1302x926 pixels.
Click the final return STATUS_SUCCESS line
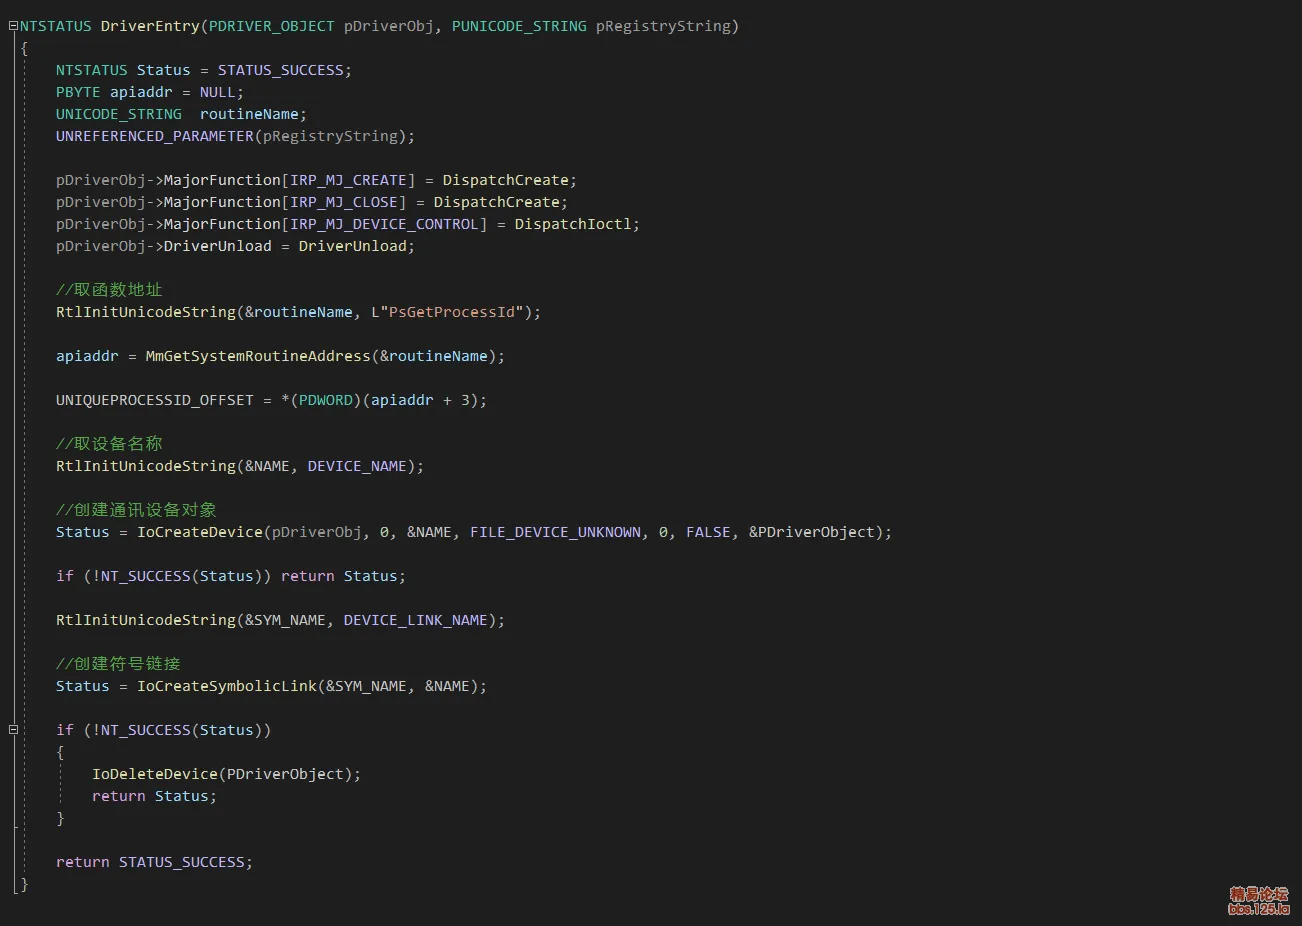coord(154,862)
